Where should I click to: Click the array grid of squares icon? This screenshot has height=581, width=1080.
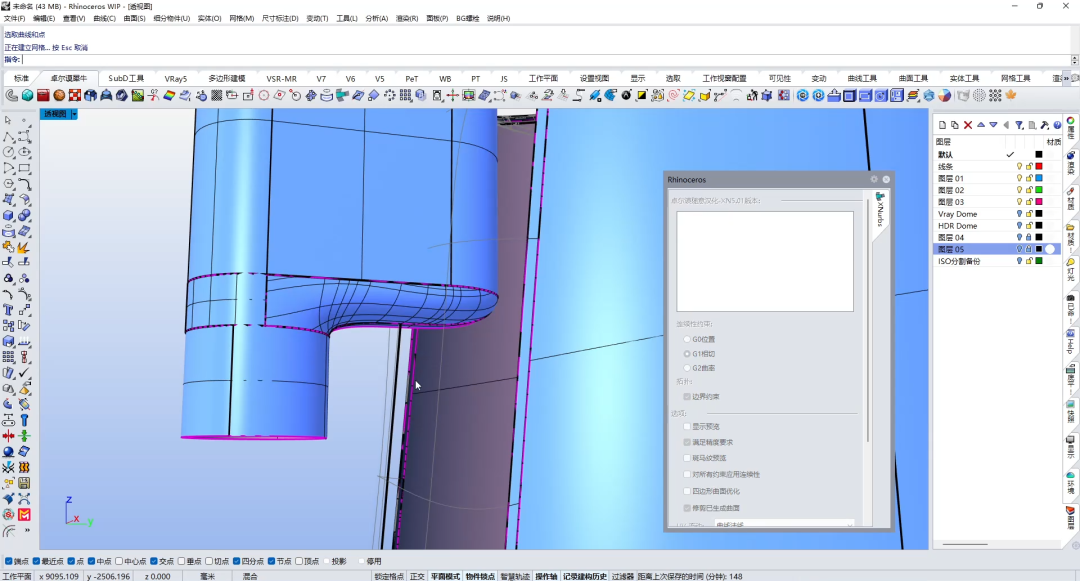405,96
